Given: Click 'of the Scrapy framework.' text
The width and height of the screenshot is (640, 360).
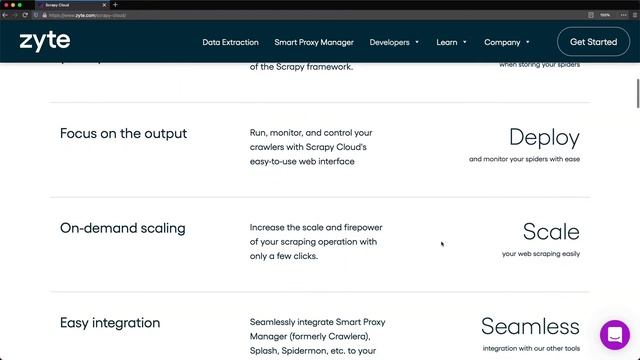Looking at the screenshot, I should pos(301,67).
